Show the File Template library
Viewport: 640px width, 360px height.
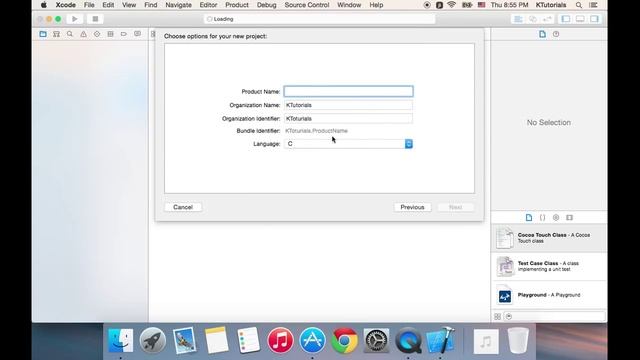[x=529, y=218]
